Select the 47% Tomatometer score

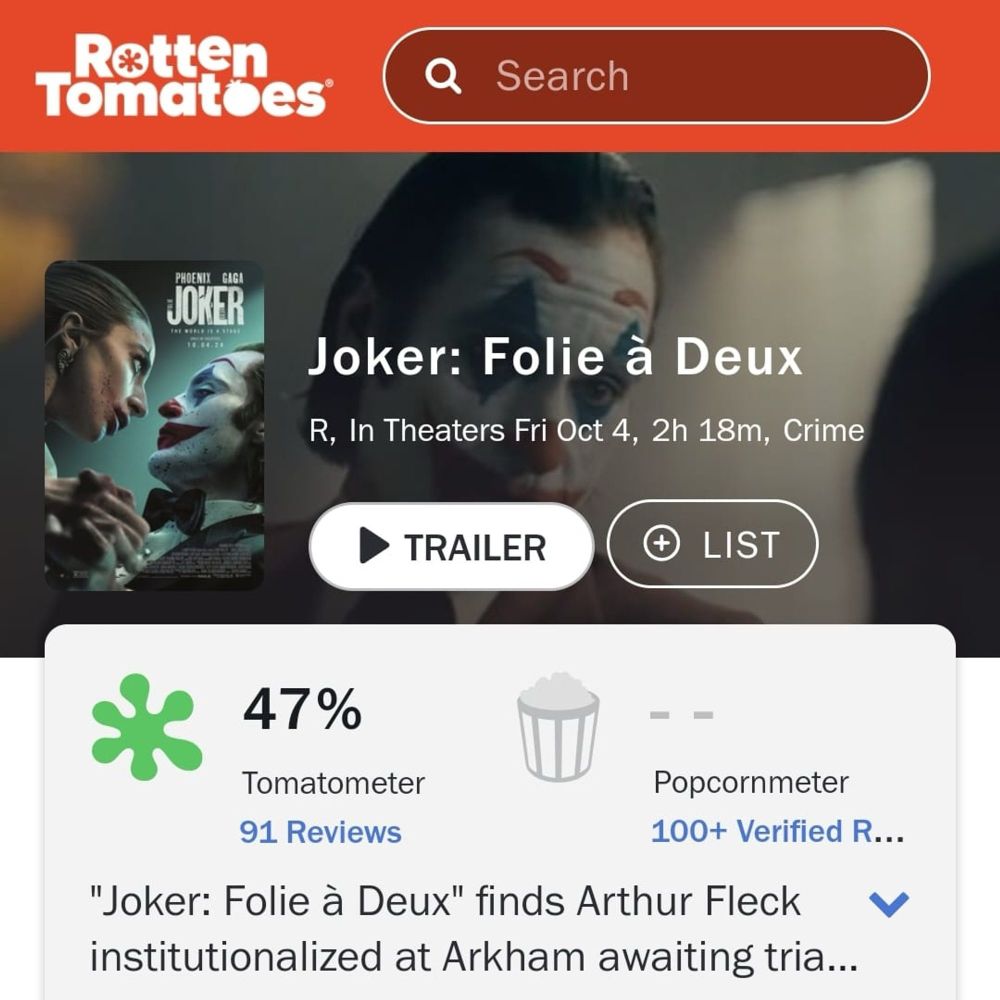point(302,709)
